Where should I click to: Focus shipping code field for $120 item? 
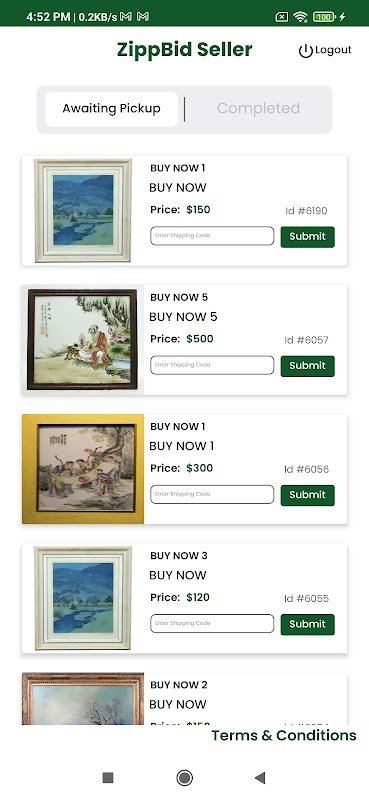pos(212,623)
